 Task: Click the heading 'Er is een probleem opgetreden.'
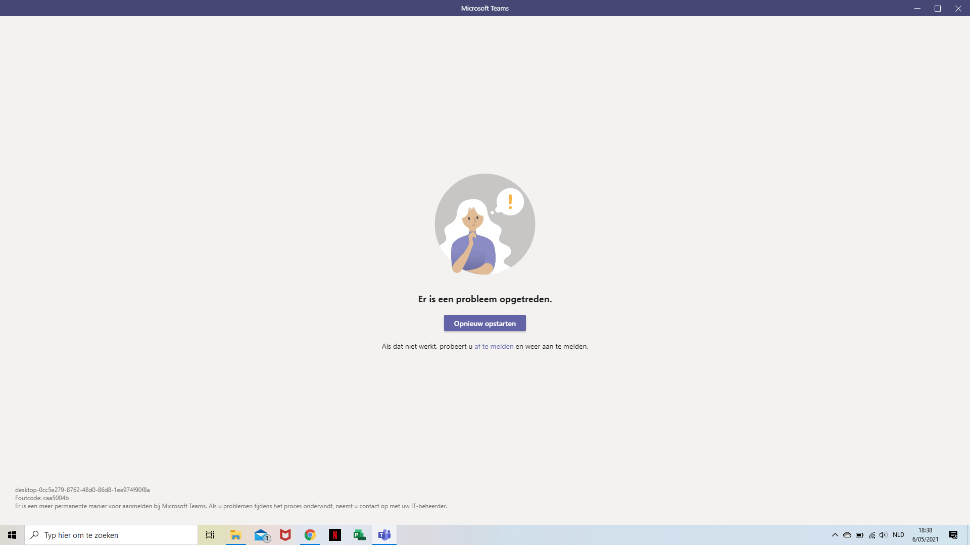pos(485,299)
